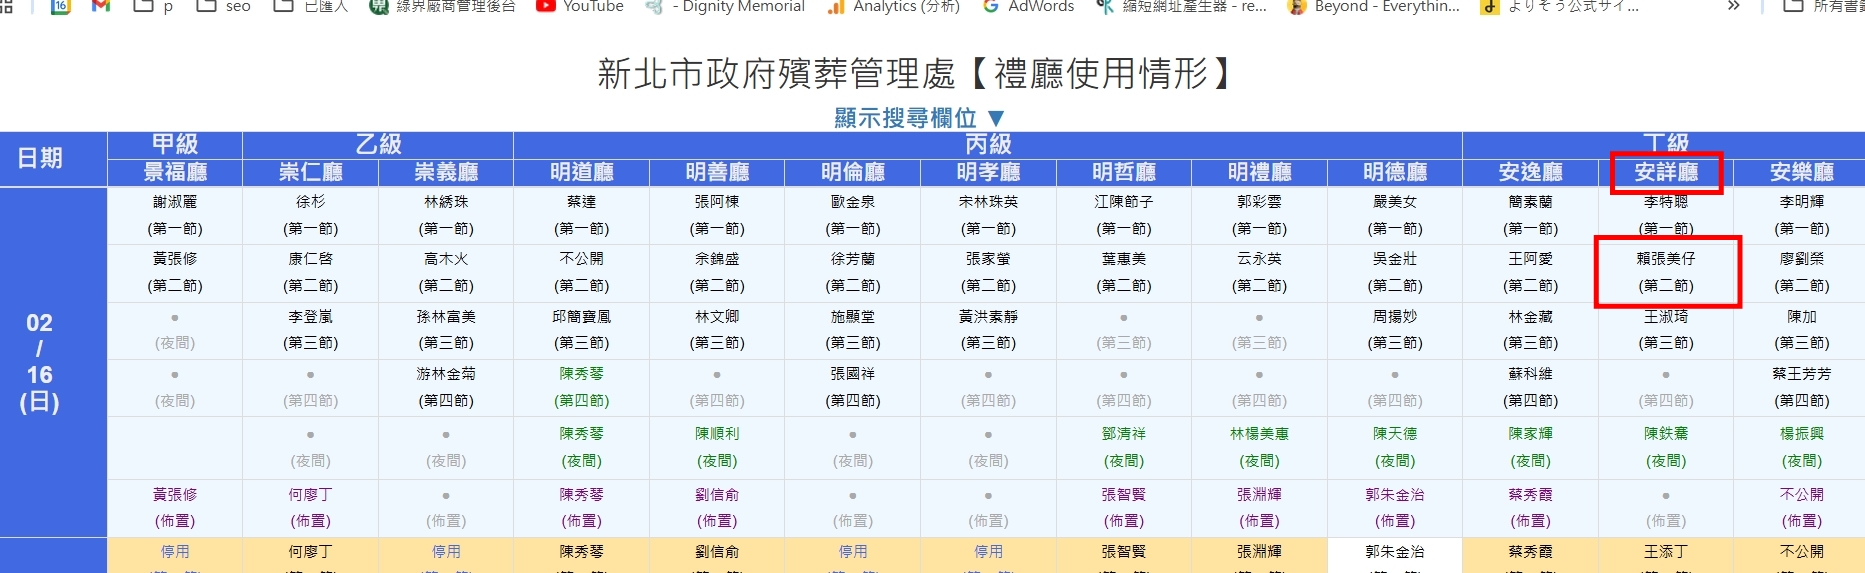The height and width of the screenshot is (573, 1865).
Task: Open the AdWords bookmark
Action: pos(1028,7)
